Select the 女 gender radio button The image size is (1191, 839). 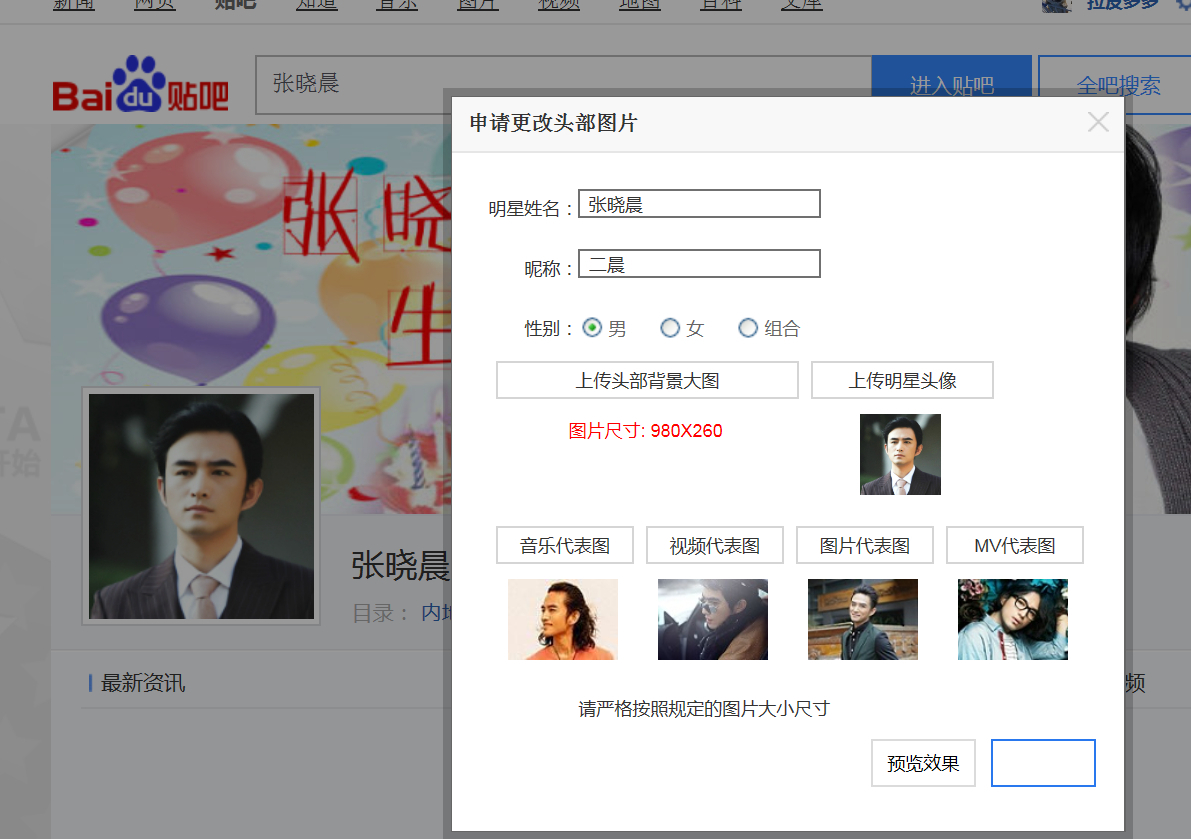coord(669,327)
